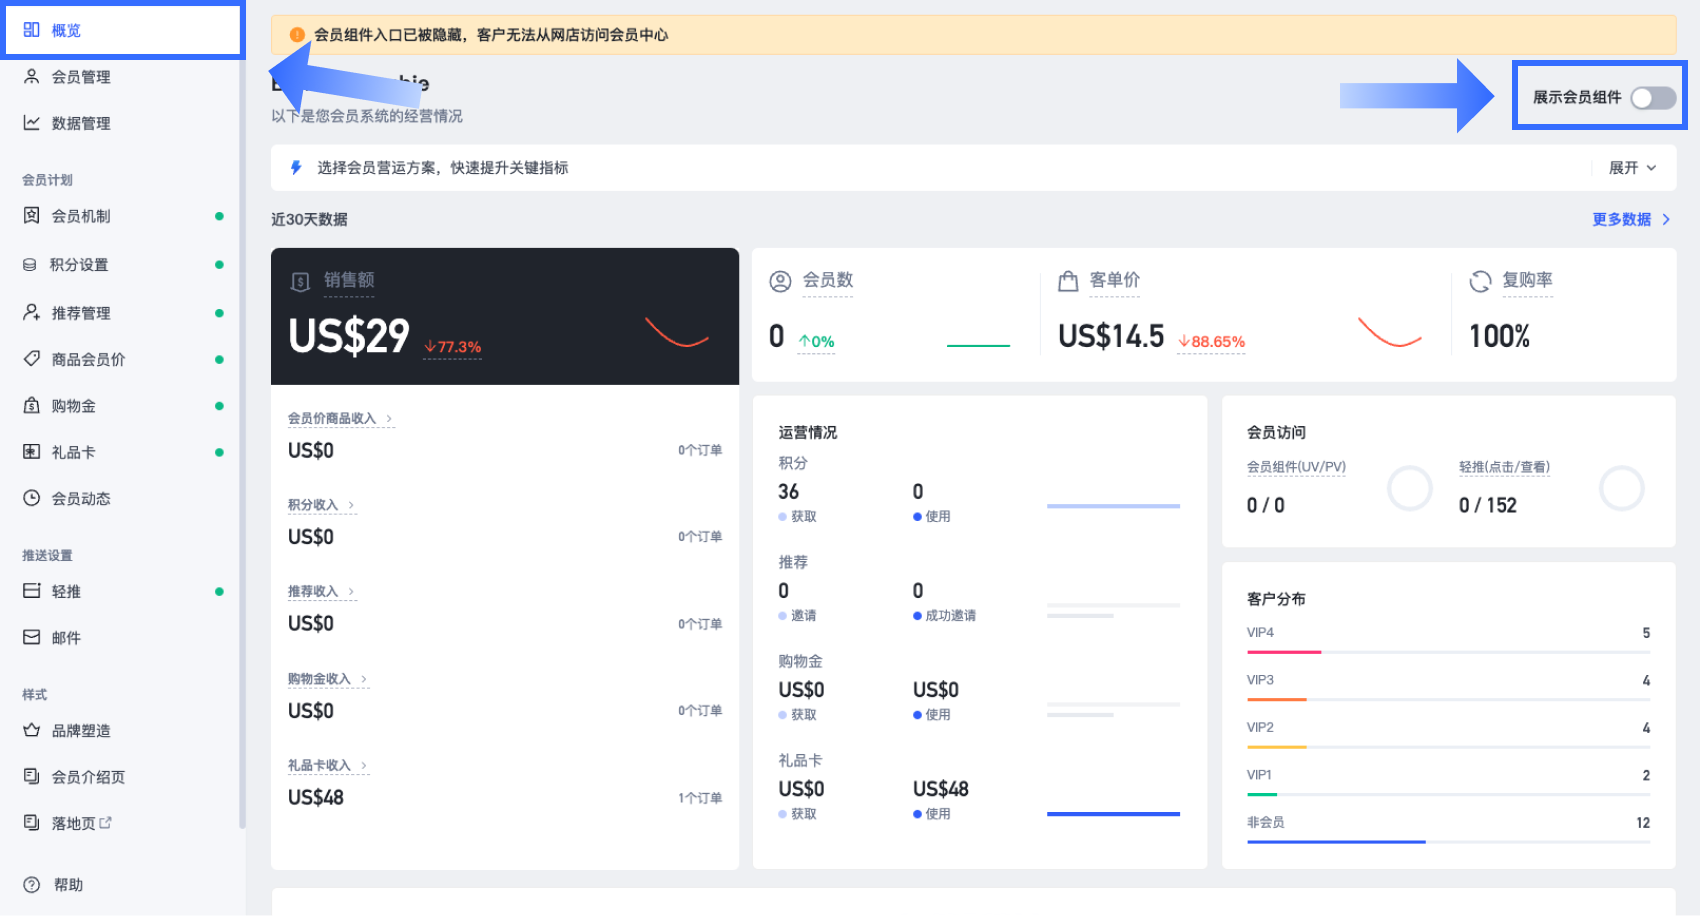Click the lightning bolt icon
Image resolution: width=1700 pixels, height=916 pixels.
pyautogui.click(x=296, y=167)
